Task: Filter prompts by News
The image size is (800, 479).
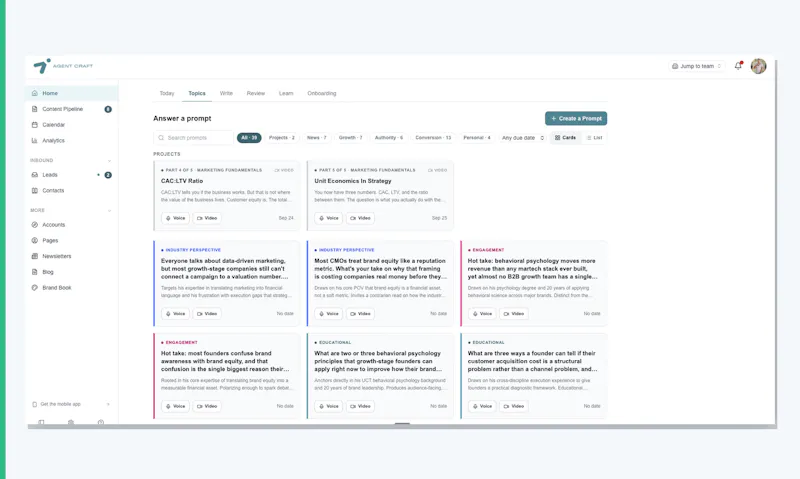Action: (x=316, y=138)
